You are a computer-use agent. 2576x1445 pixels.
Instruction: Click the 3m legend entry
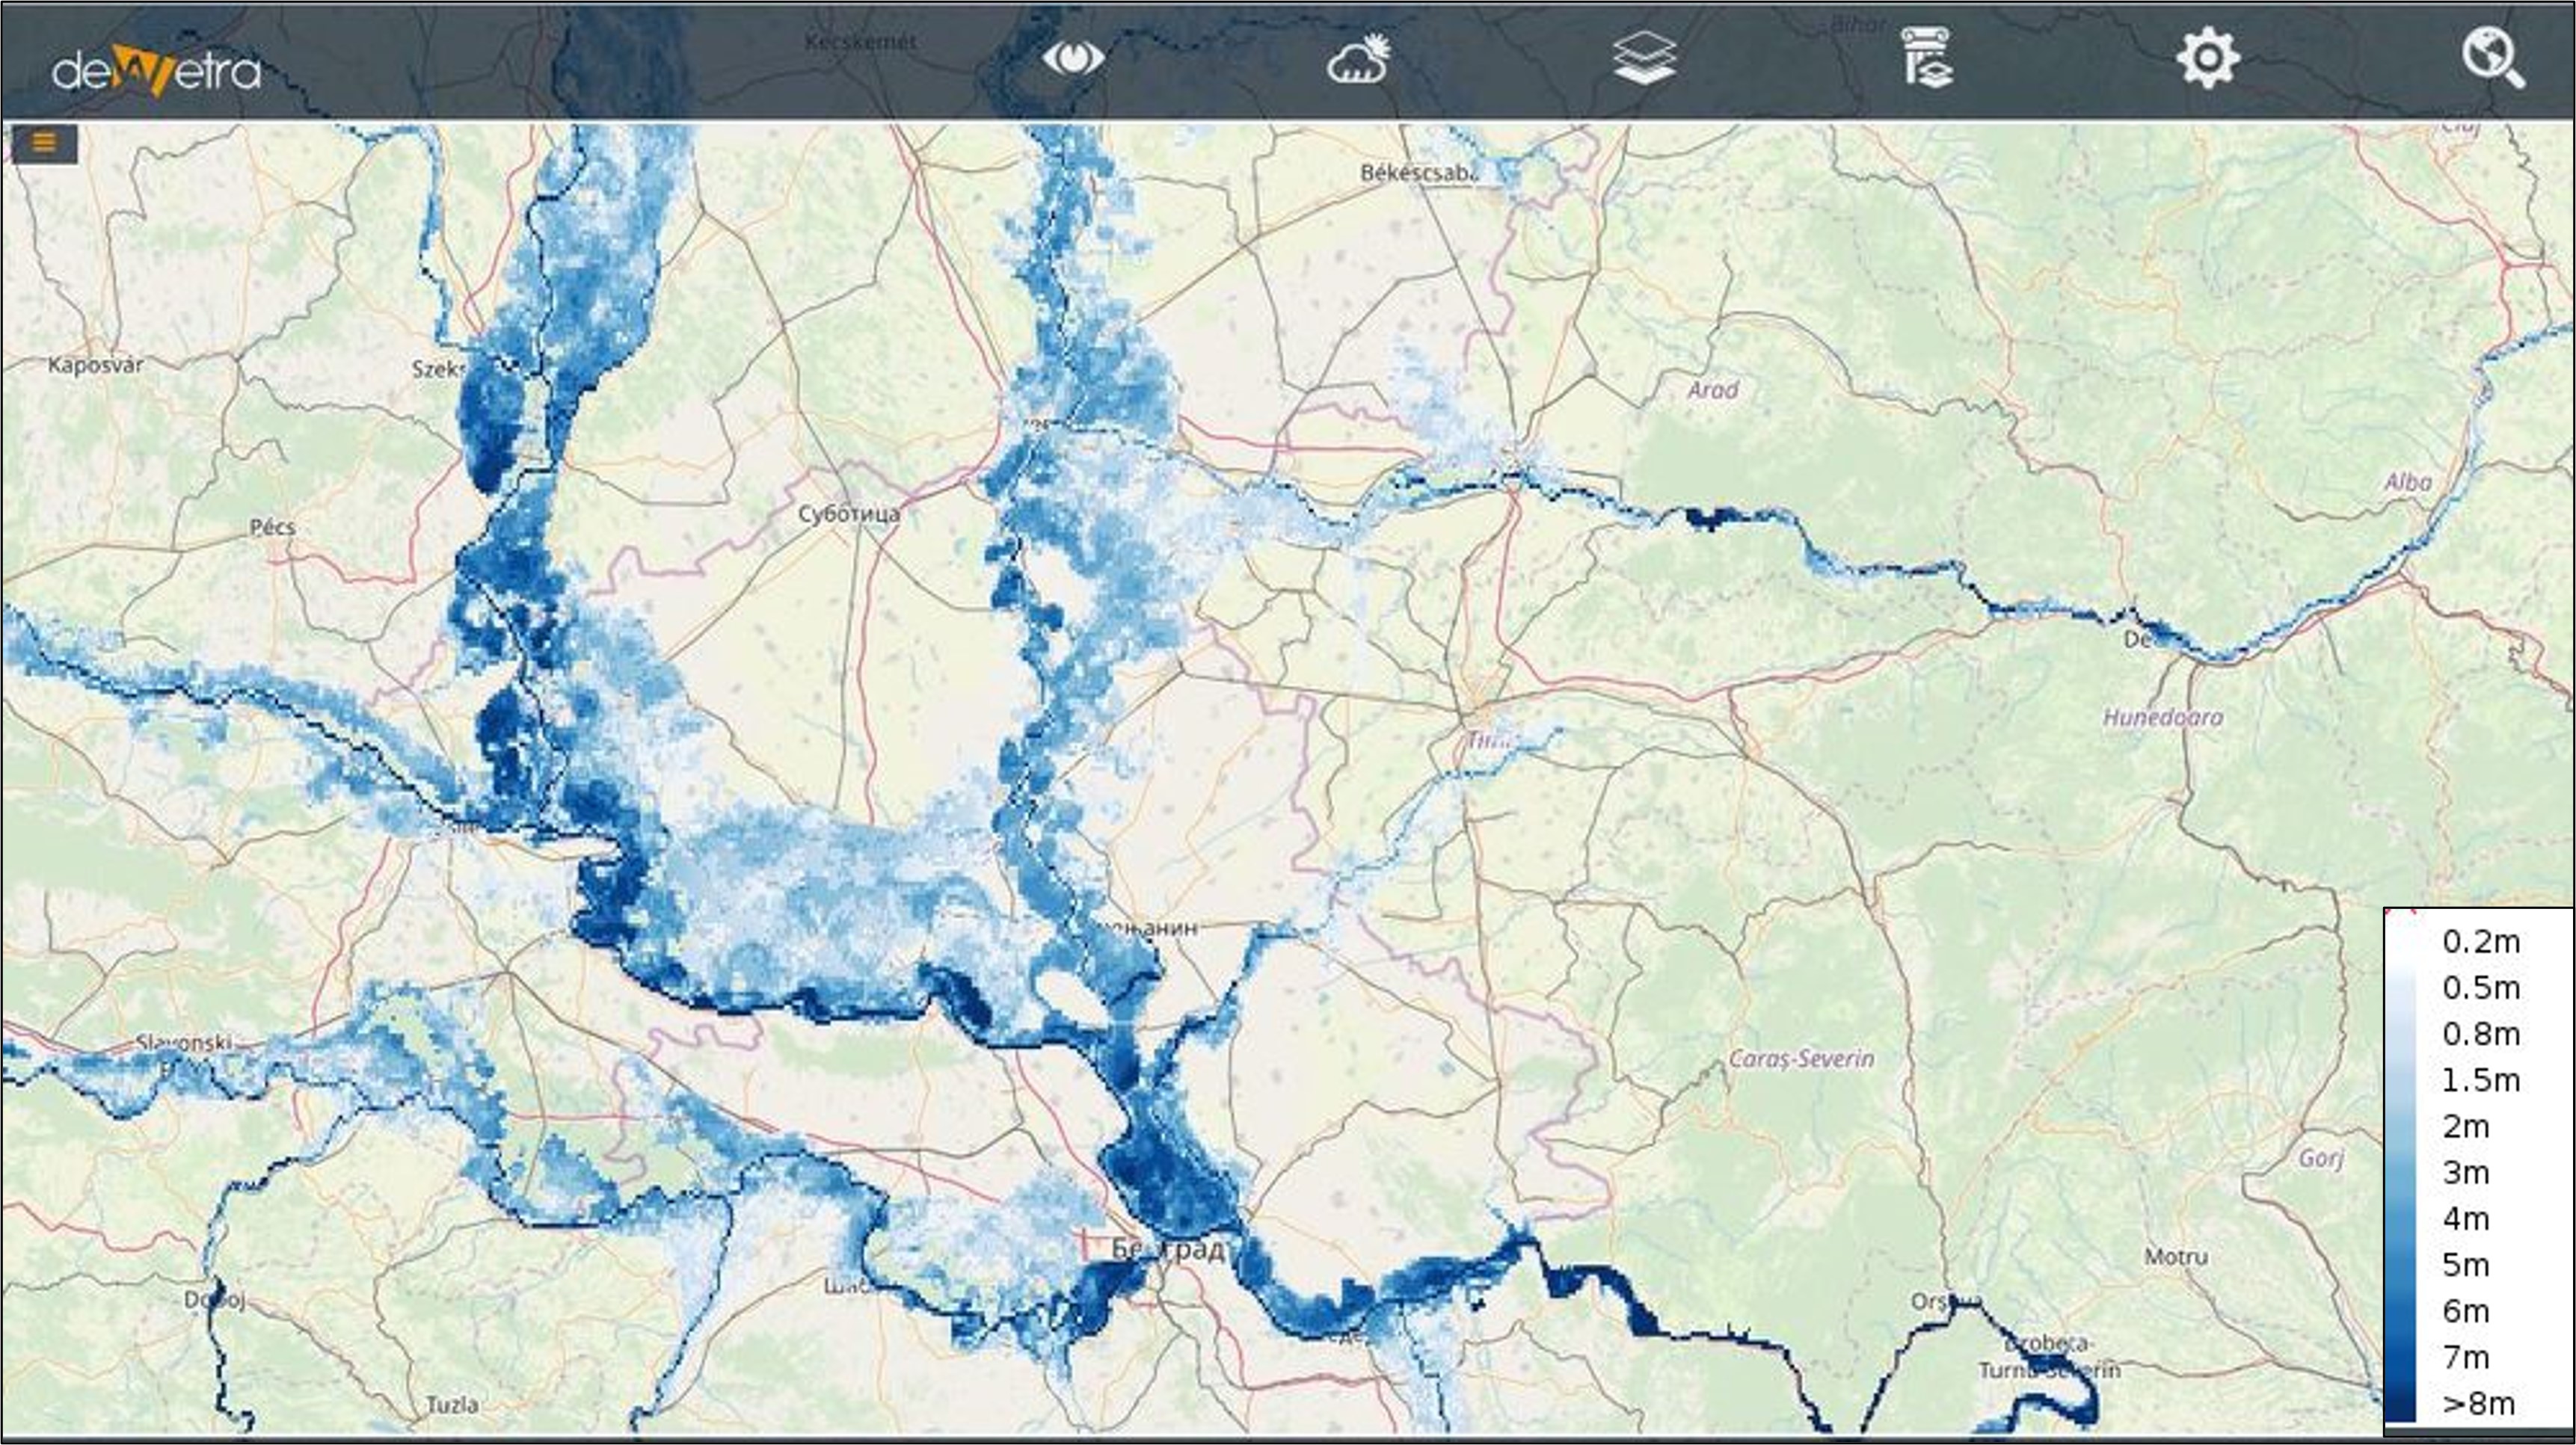2466,1172
